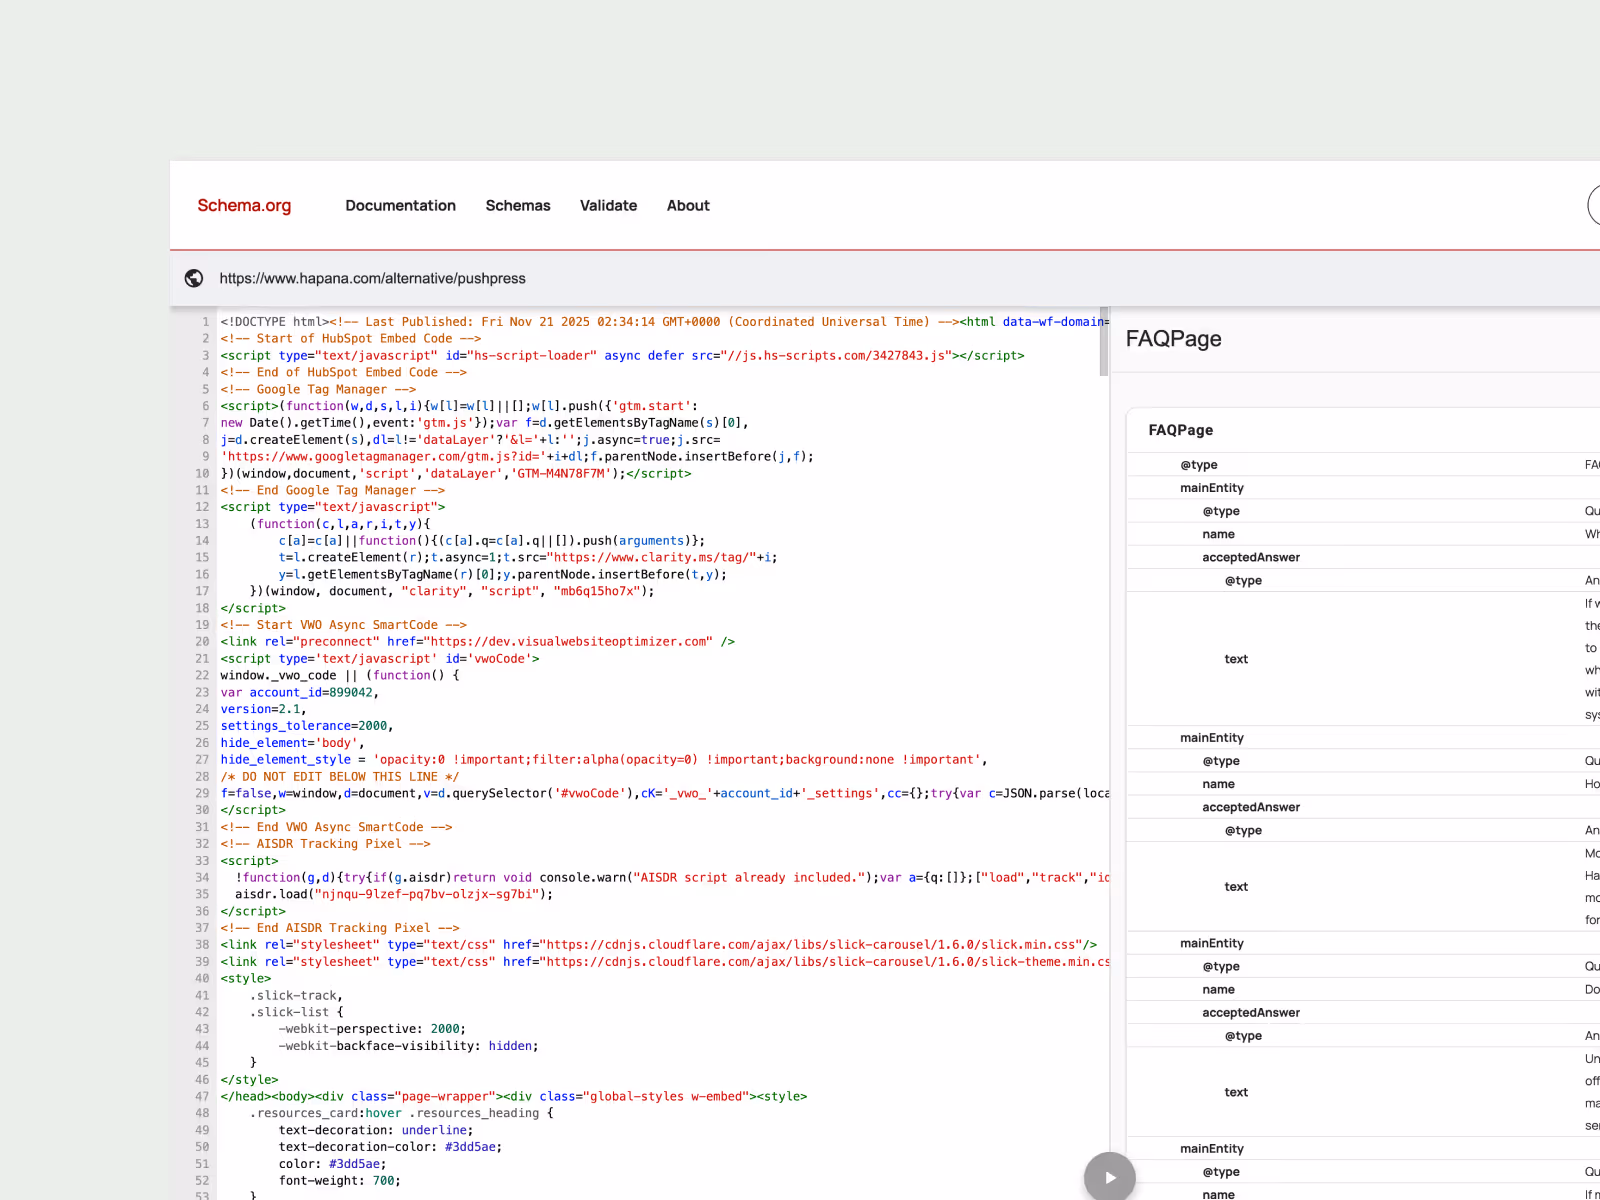Click the scrollbar thumb of the code editor
1600x1200 pixels.
pyautogui.click(x=1104, y=342)
